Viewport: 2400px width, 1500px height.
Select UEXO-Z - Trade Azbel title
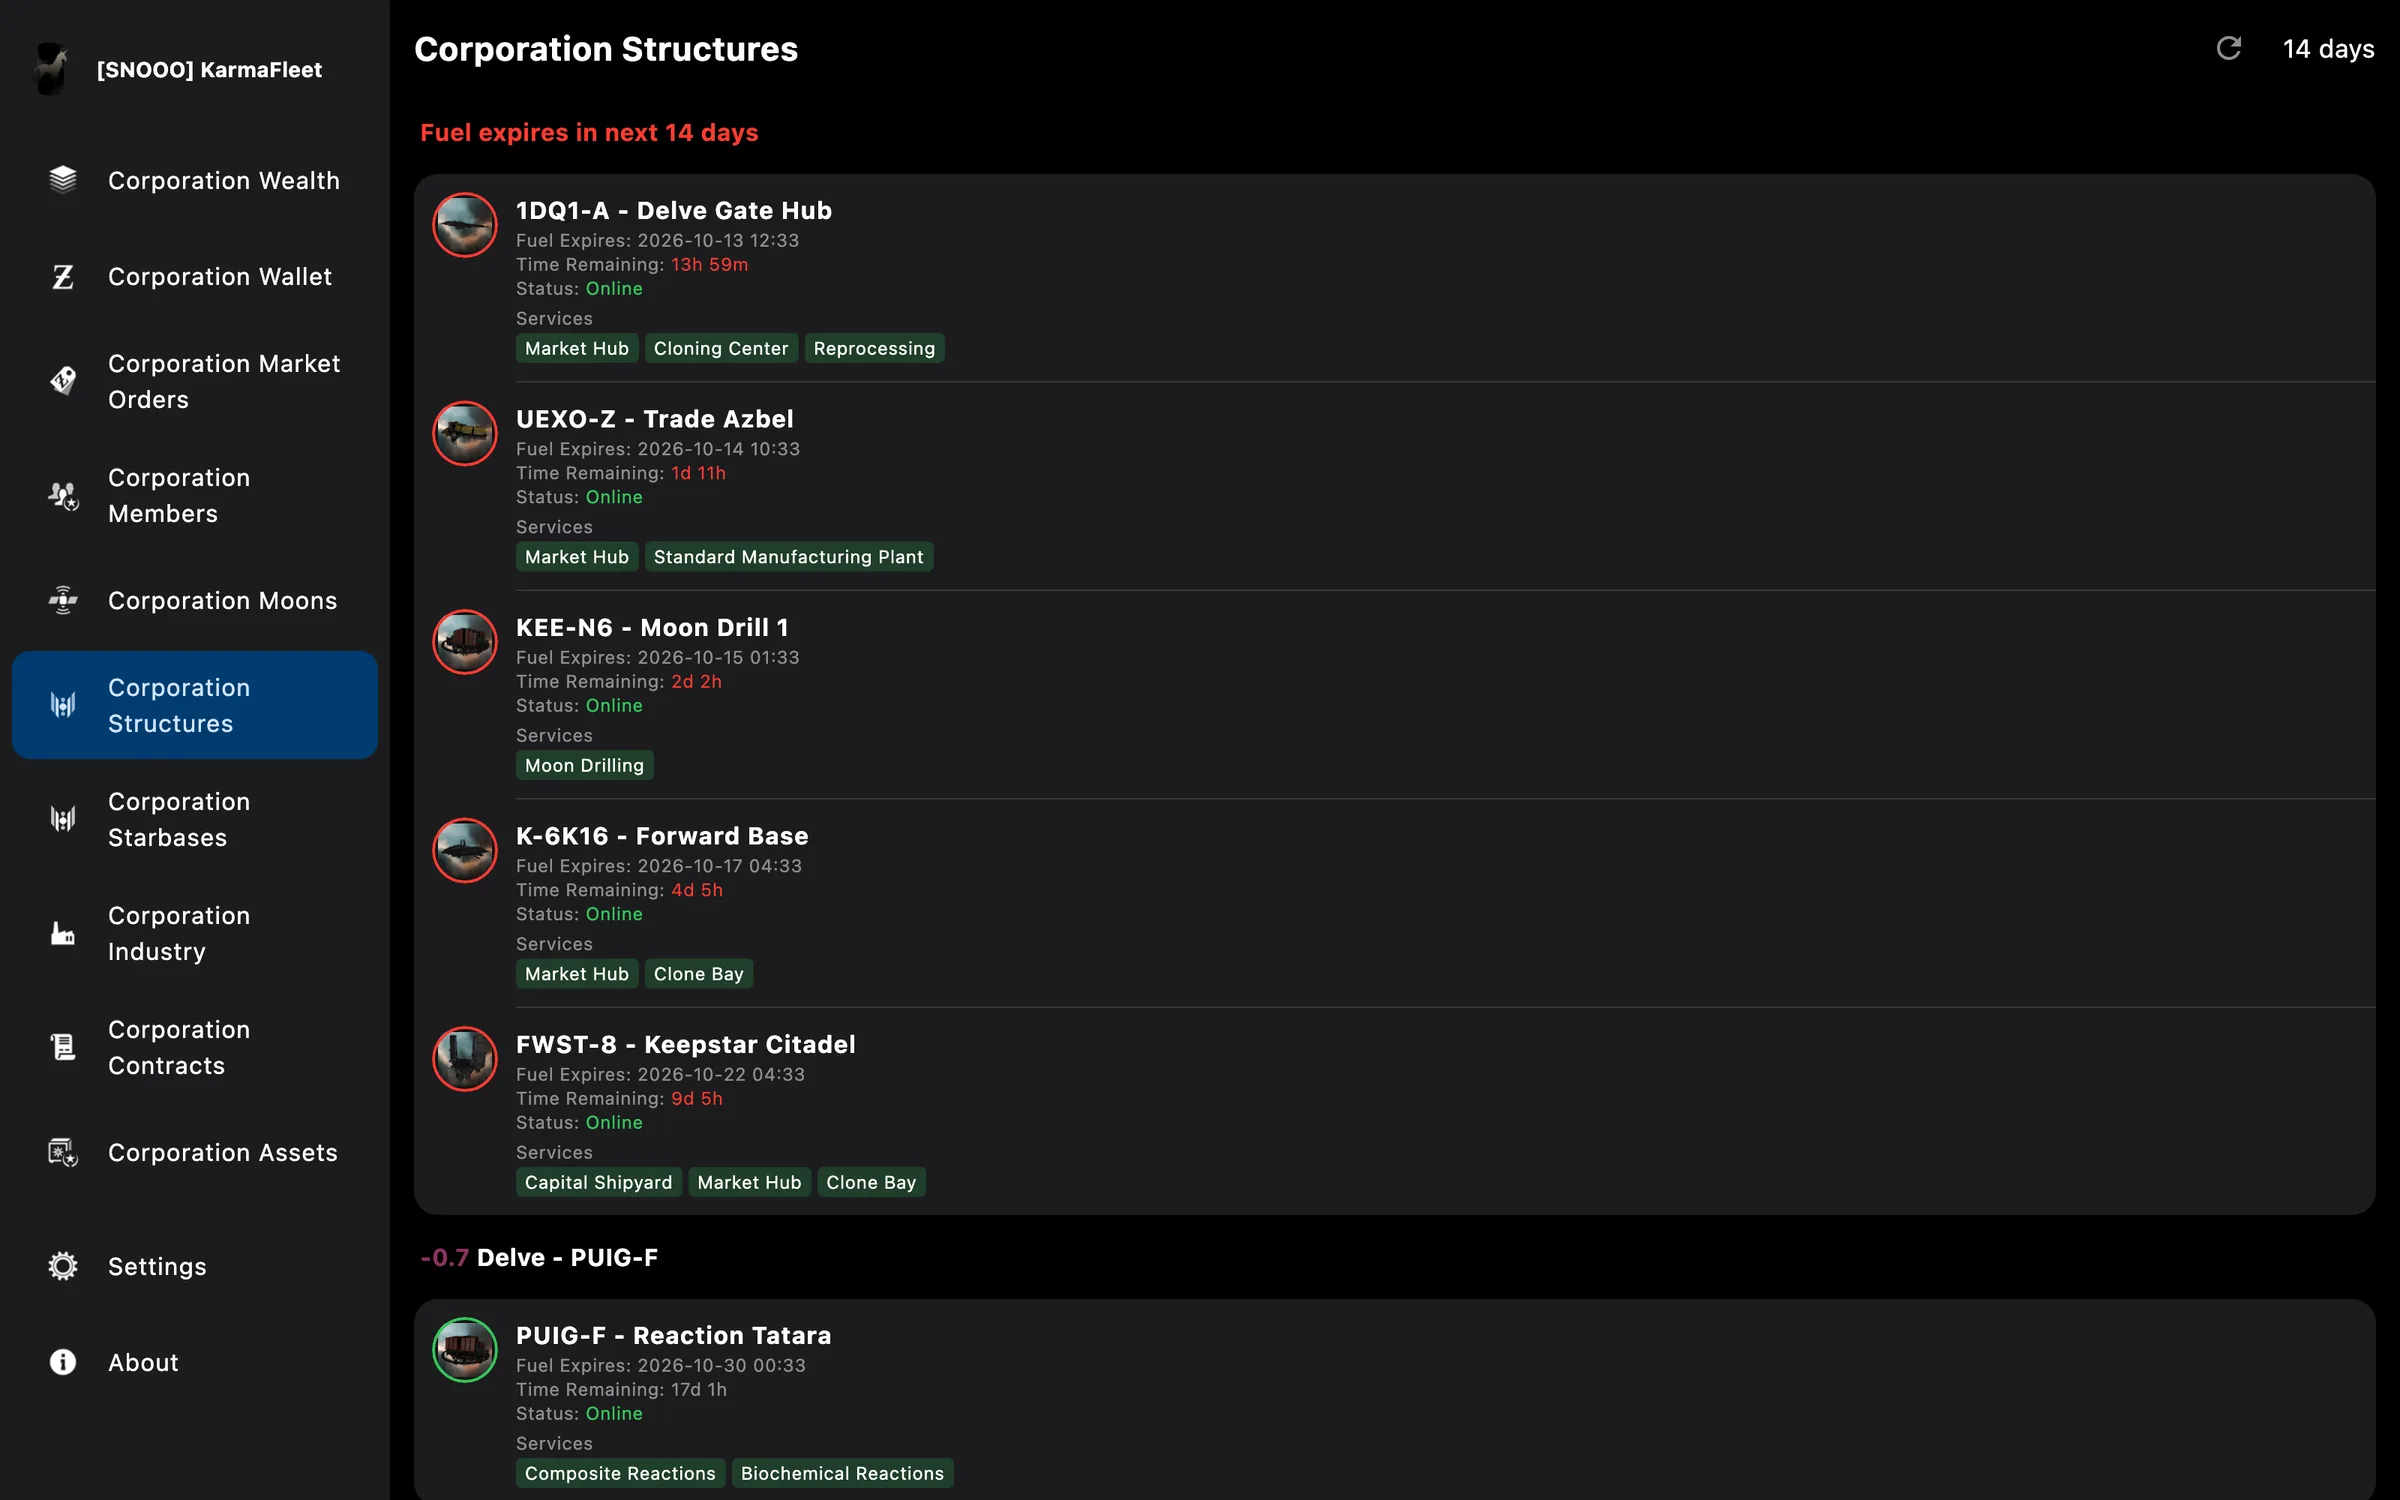tap(655, 419)
